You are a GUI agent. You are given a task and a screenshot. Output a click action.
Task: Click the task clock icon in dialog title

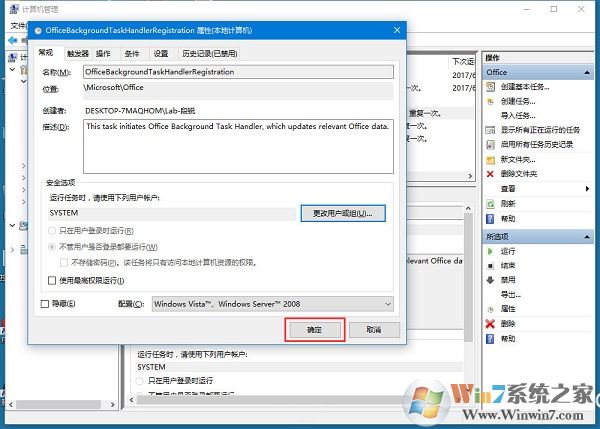pos(38,31)
